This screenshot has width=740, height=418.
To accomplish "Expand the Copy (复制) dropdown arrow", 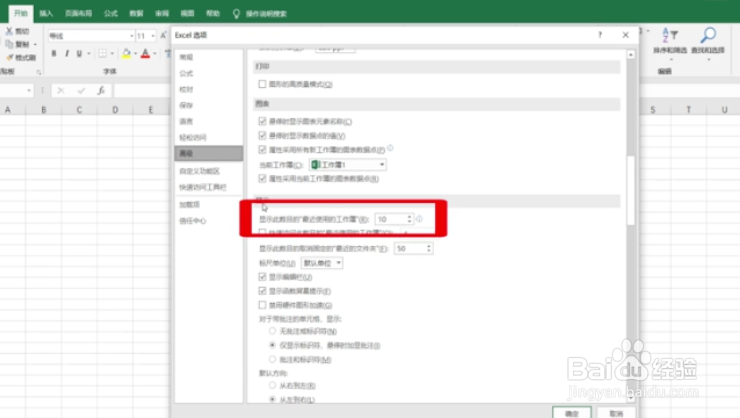I will tap(35, 44).
